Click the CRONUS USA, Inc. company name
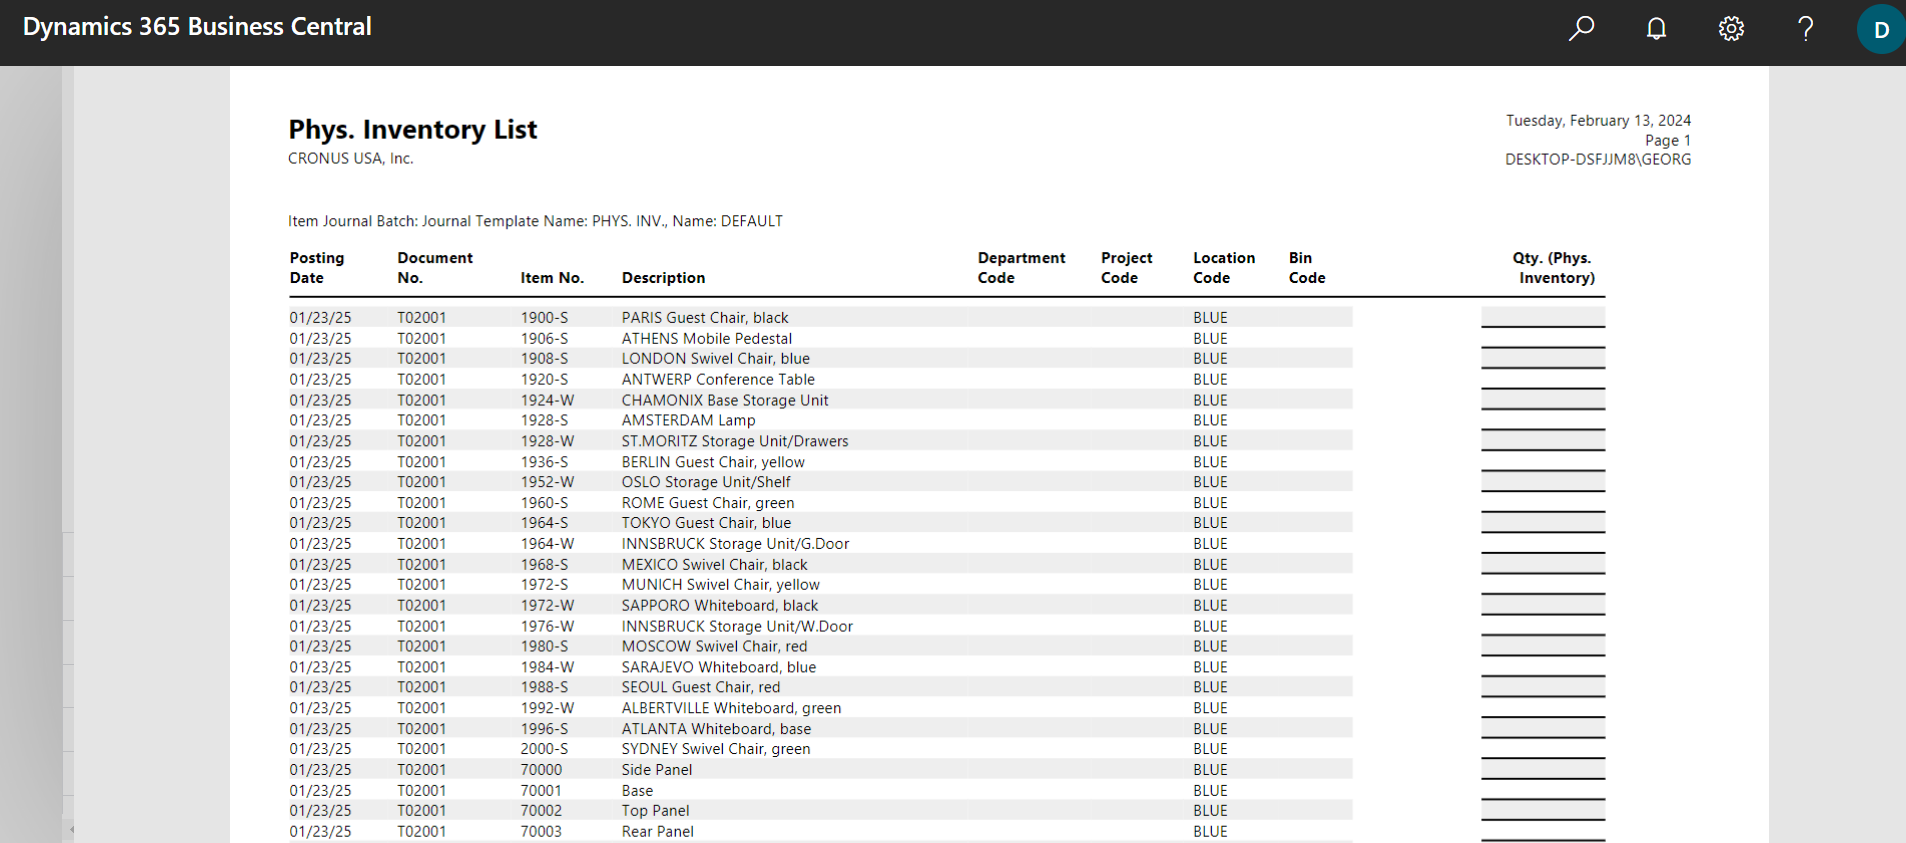 click(x=350, y=158)
